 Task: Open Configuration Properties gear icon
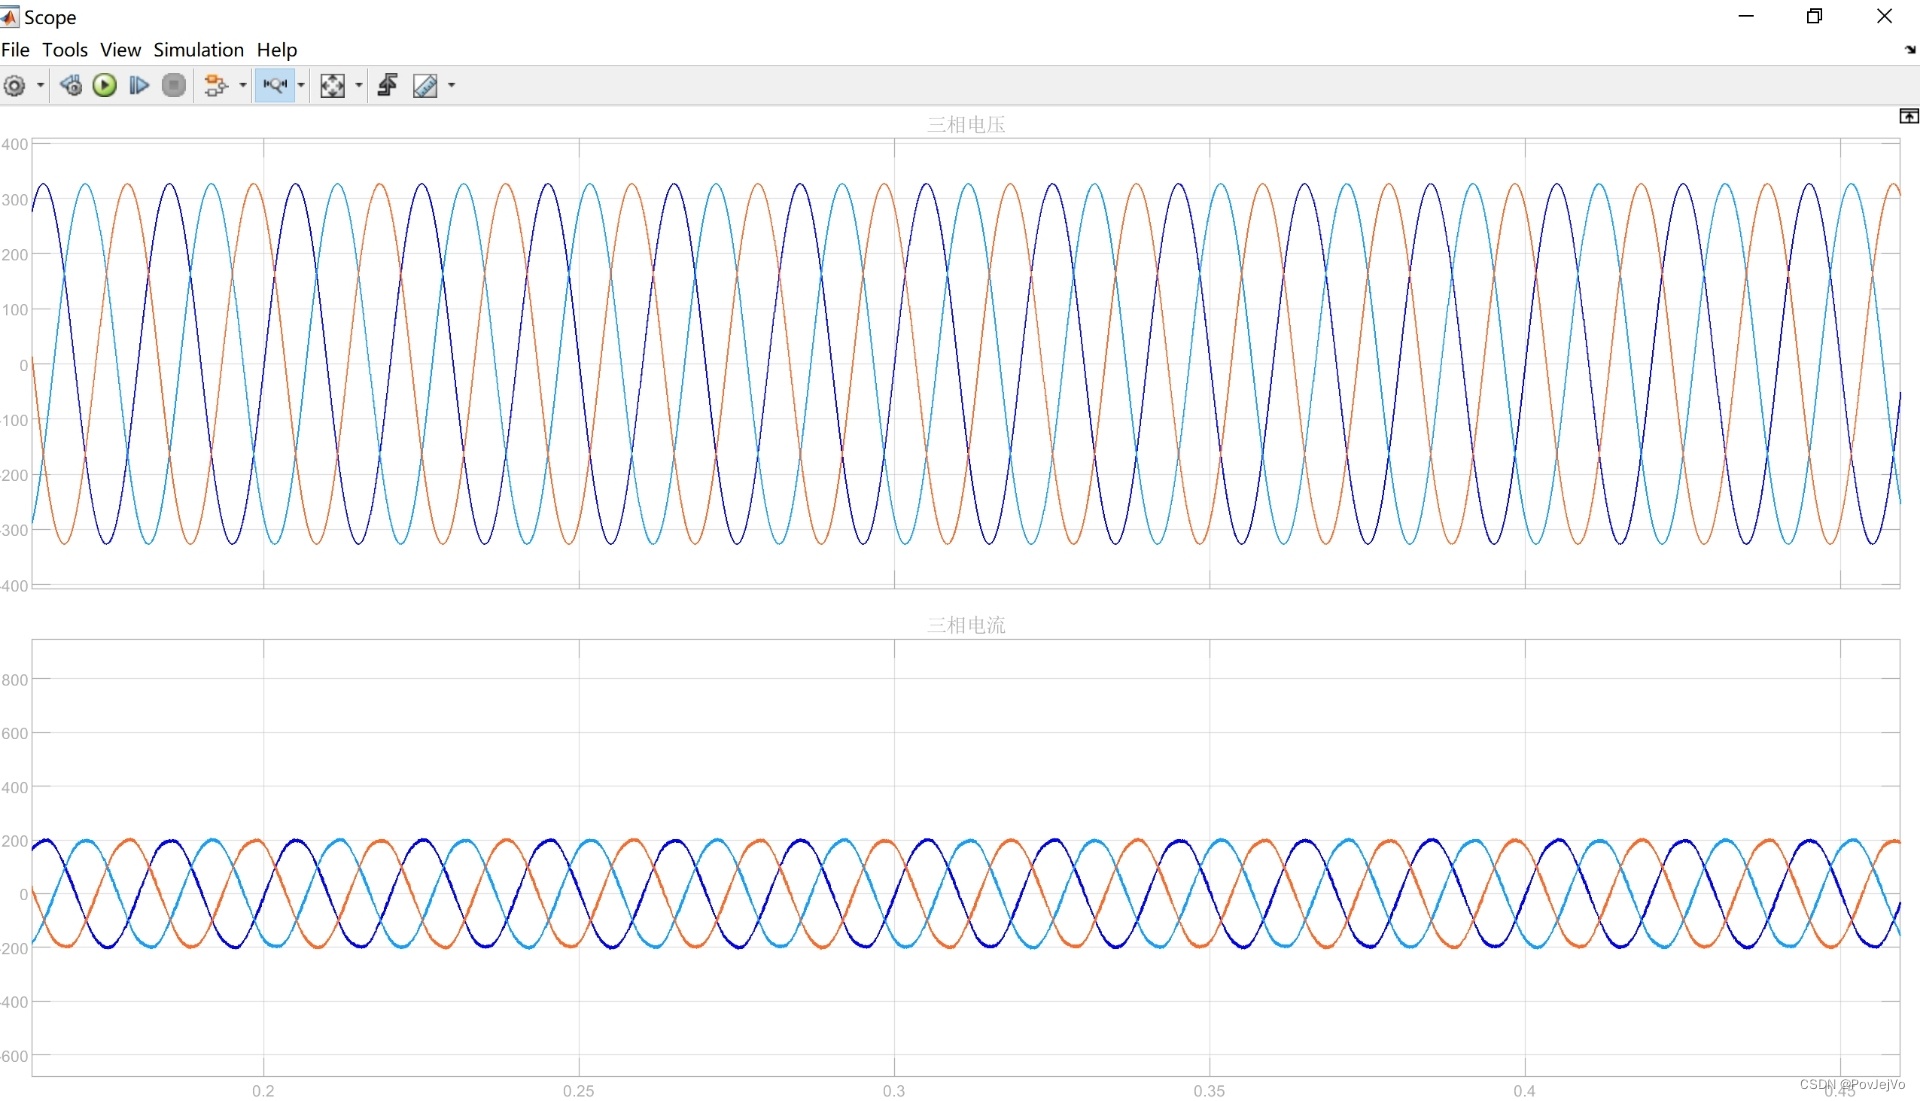(x=15, y=86)
